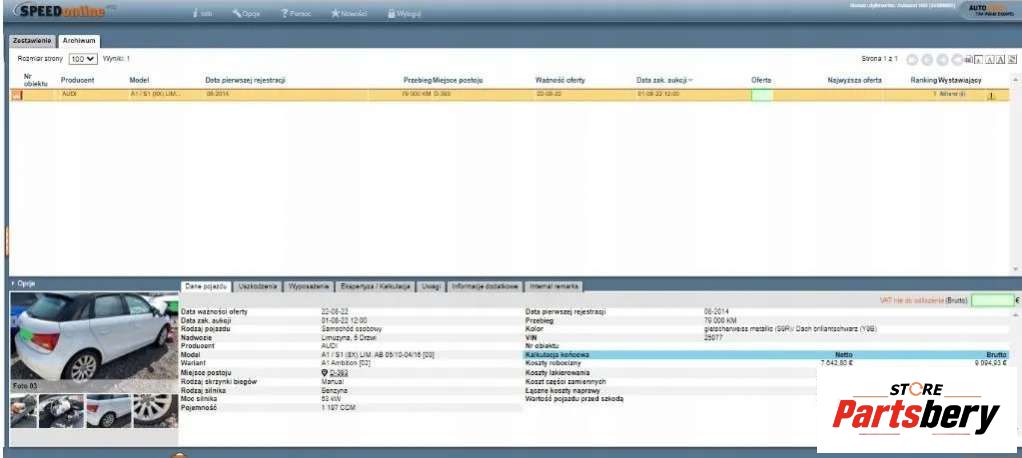
Task: Sort by the Miejsce postoju column header
Action: [458, 80]
